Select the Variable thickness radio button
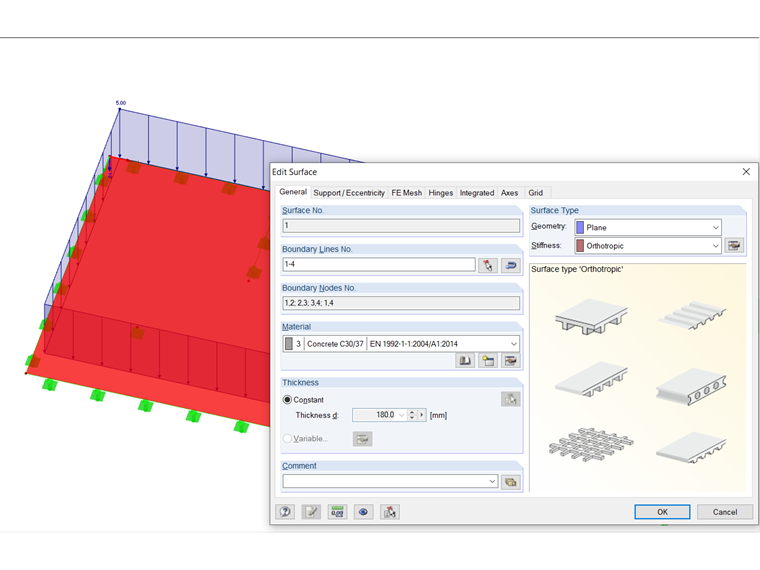 (x=287, y=439)
